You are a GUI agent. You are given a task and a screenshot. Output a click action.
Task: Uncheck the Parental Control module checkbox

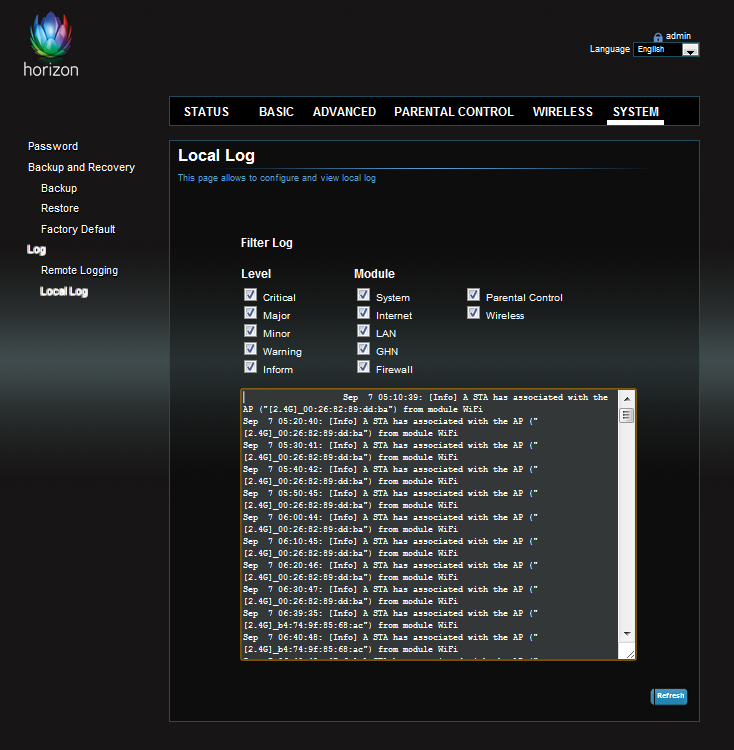[473, 295]
